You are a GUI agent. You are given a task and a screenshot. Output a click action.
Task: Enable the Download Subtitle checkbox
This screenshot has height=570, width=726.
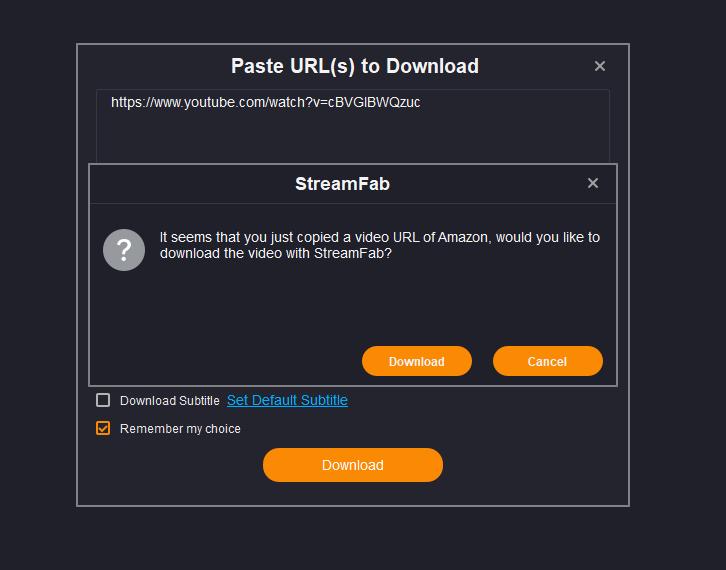[103, 400]
